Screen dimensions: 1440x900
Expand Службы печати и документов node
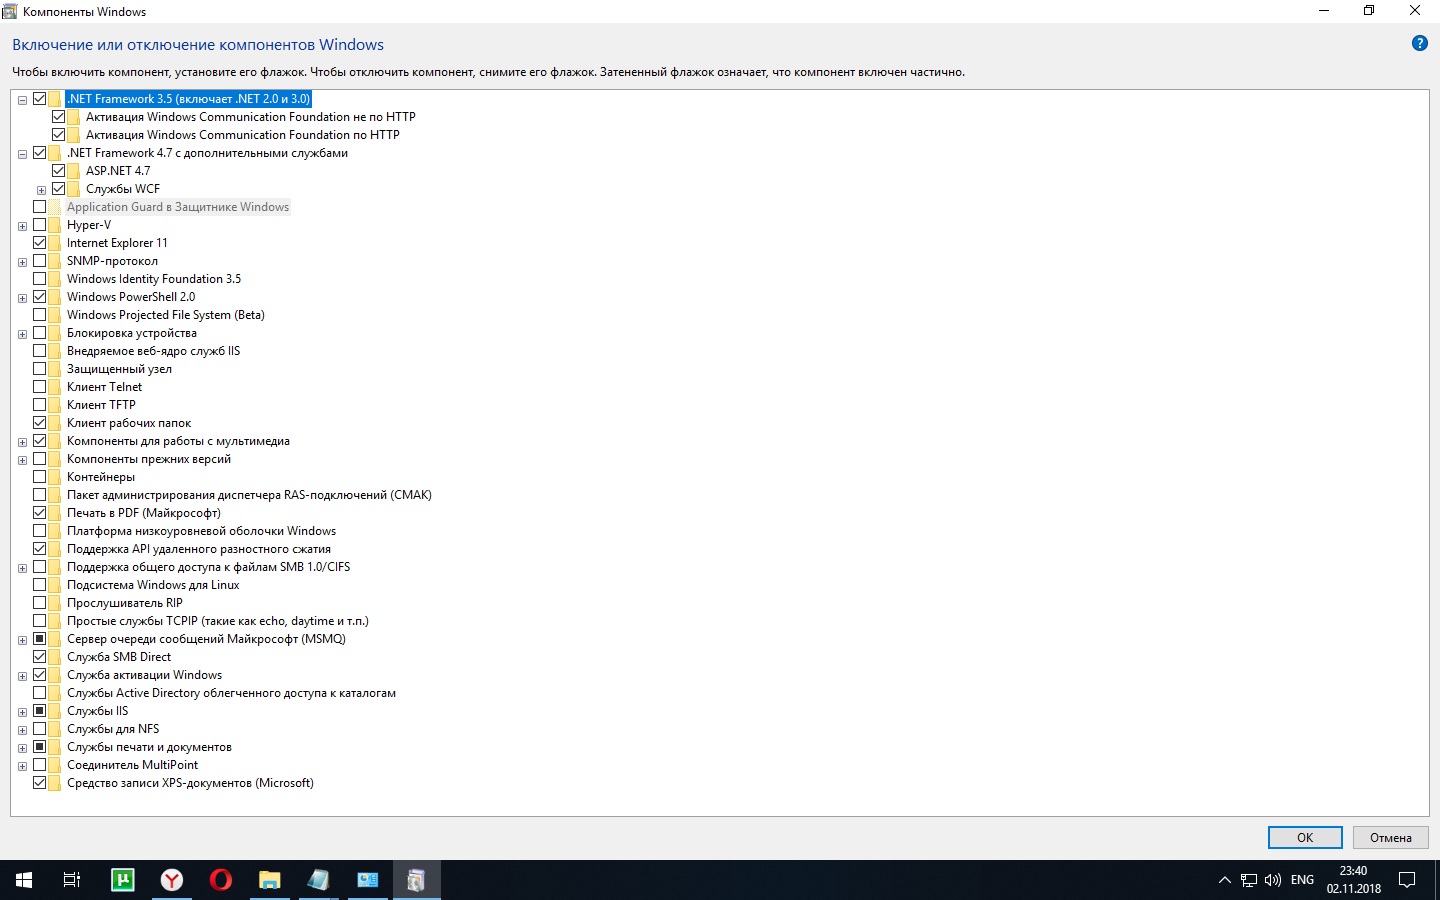point(22,748)
